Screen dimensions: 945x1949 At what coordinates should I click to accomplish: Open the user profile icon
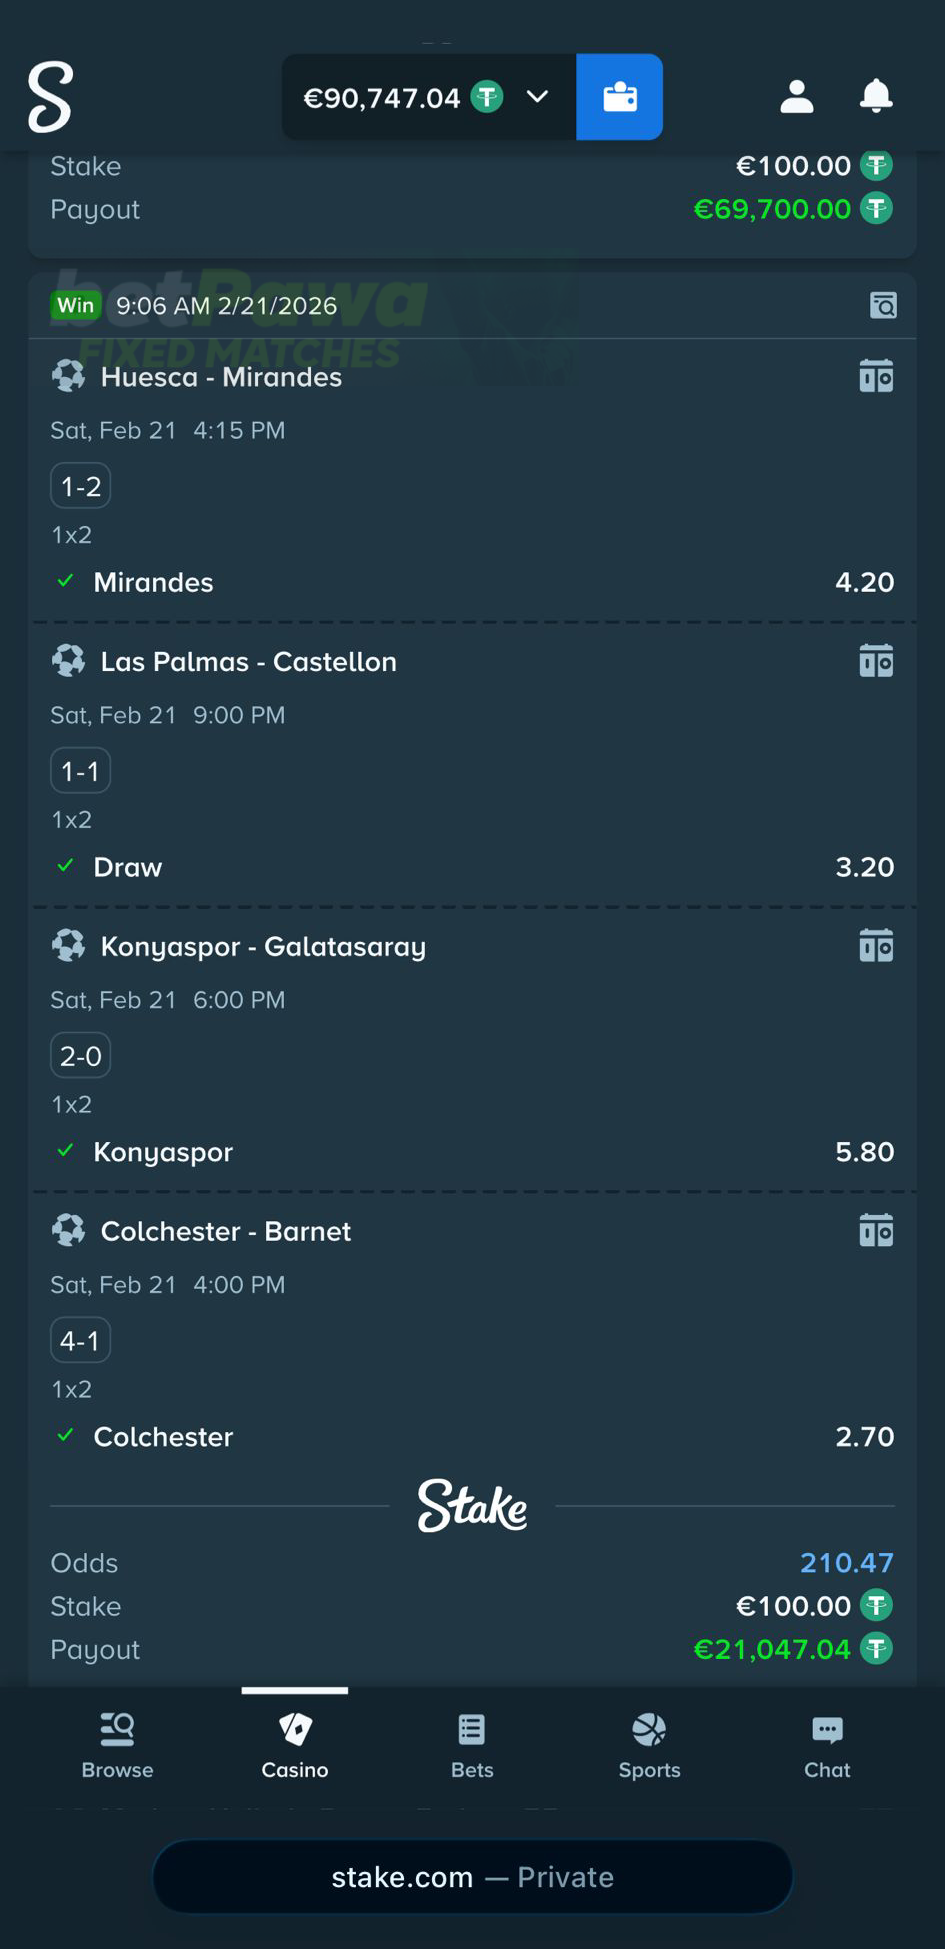(x=796, y=97)
